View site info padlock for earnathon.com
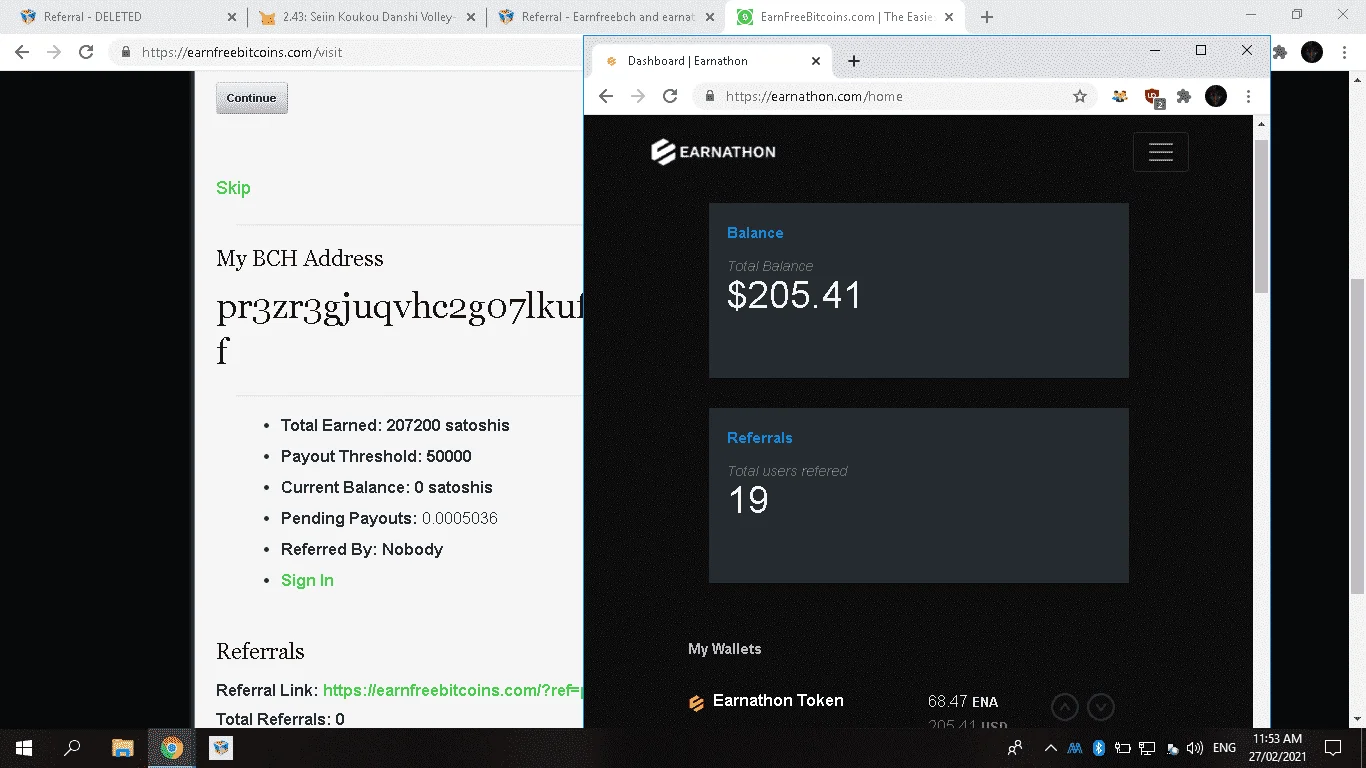Viewport: 1366px width, 768px height. [x=710, y=96]
